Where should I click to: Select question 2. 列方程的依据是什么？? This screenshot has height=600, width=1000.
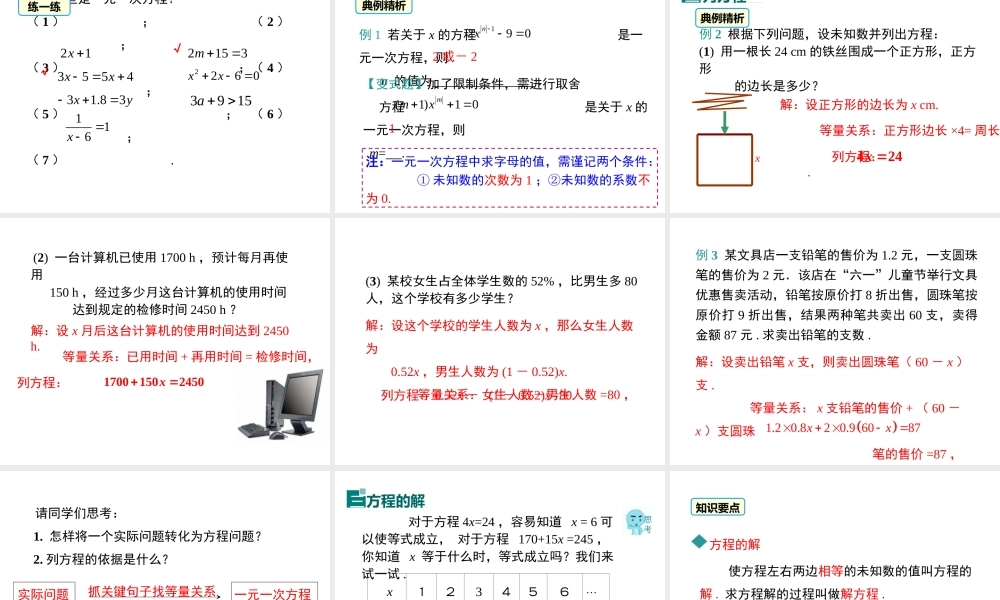pos(101,559)
